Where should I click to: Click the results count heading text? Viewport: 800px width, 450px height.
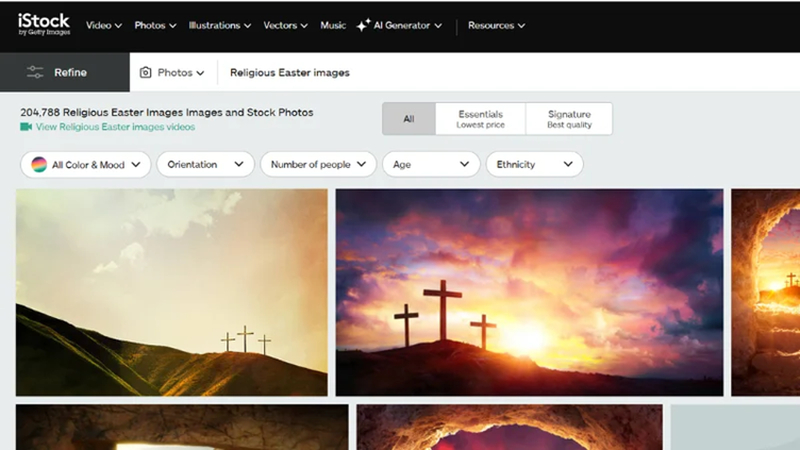(x=167, y=112)
